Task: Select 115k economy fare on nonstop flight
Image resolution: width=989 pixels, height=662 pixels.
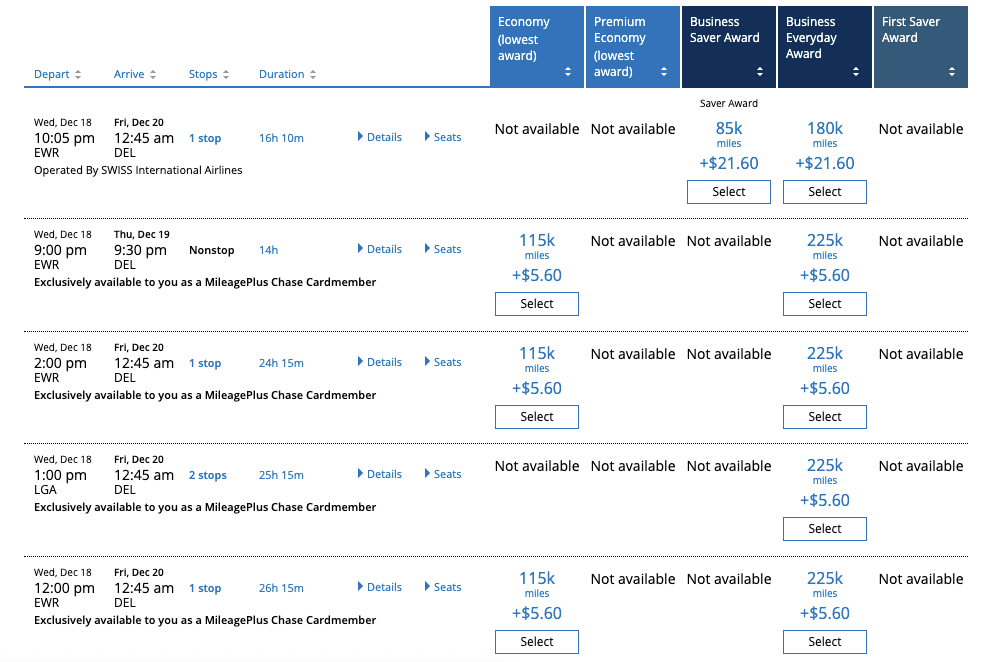Action: point(537,304)
